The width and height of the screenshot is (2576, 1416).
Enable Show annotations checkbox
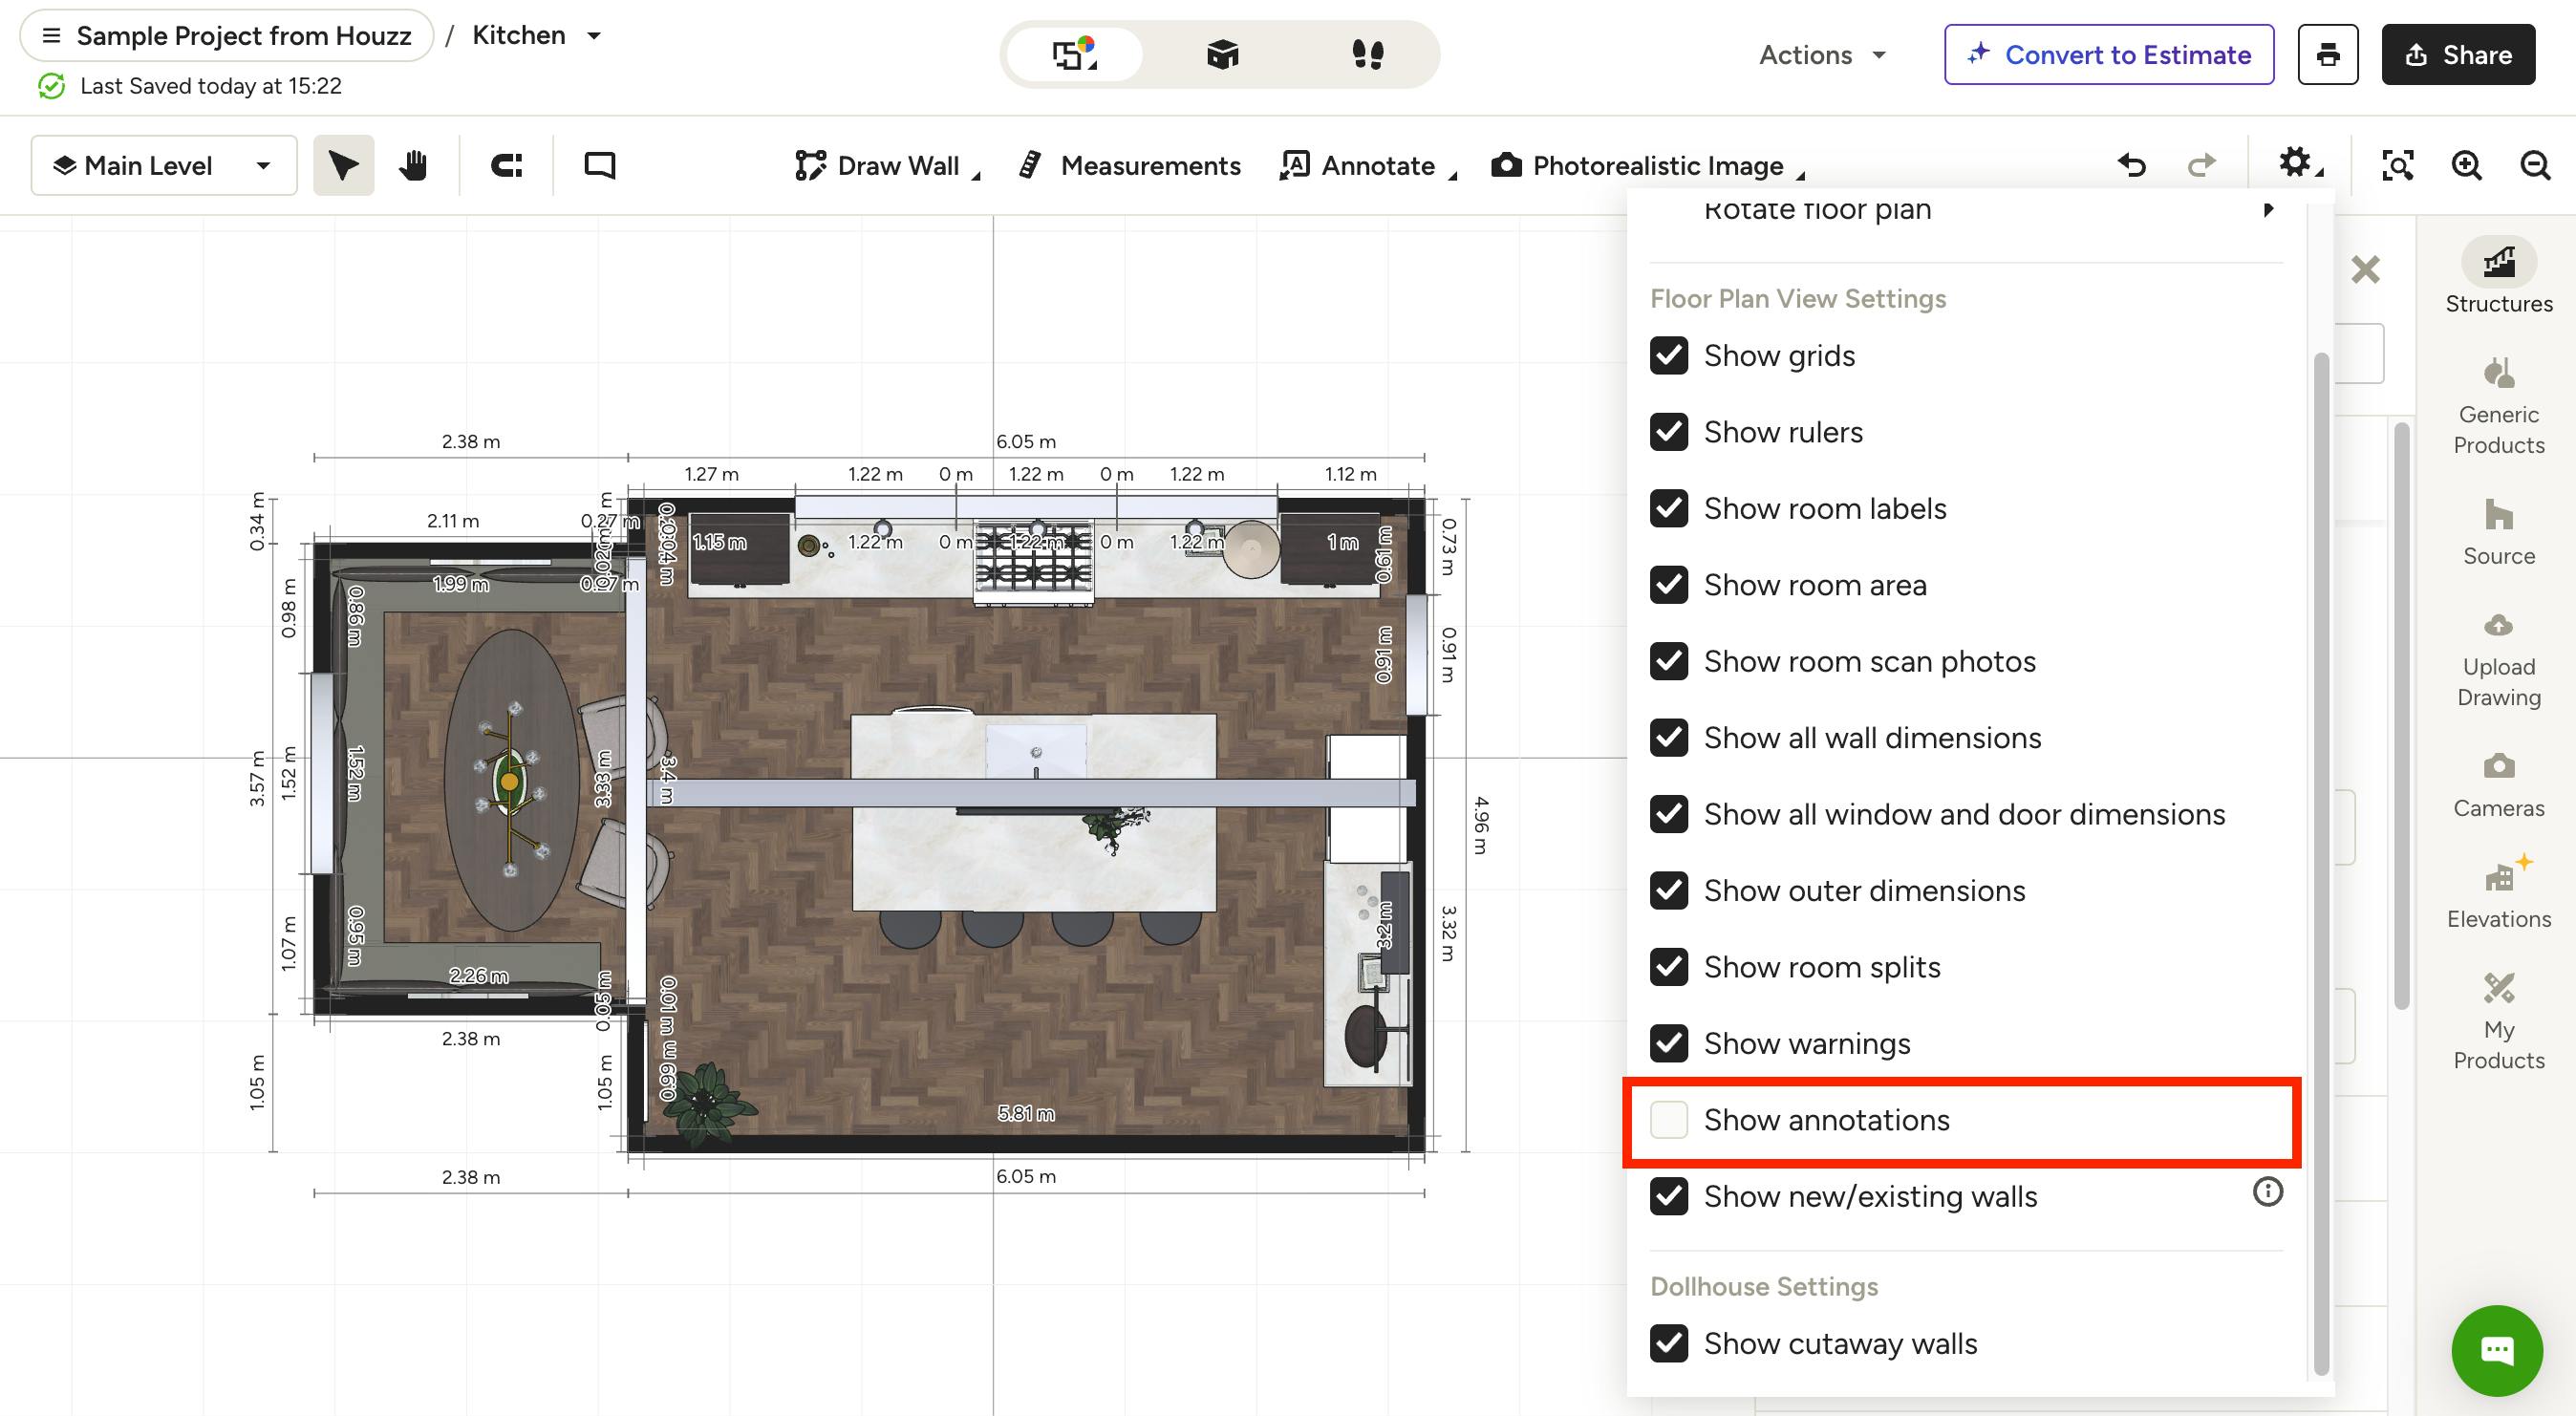tap(1669, 1119)
